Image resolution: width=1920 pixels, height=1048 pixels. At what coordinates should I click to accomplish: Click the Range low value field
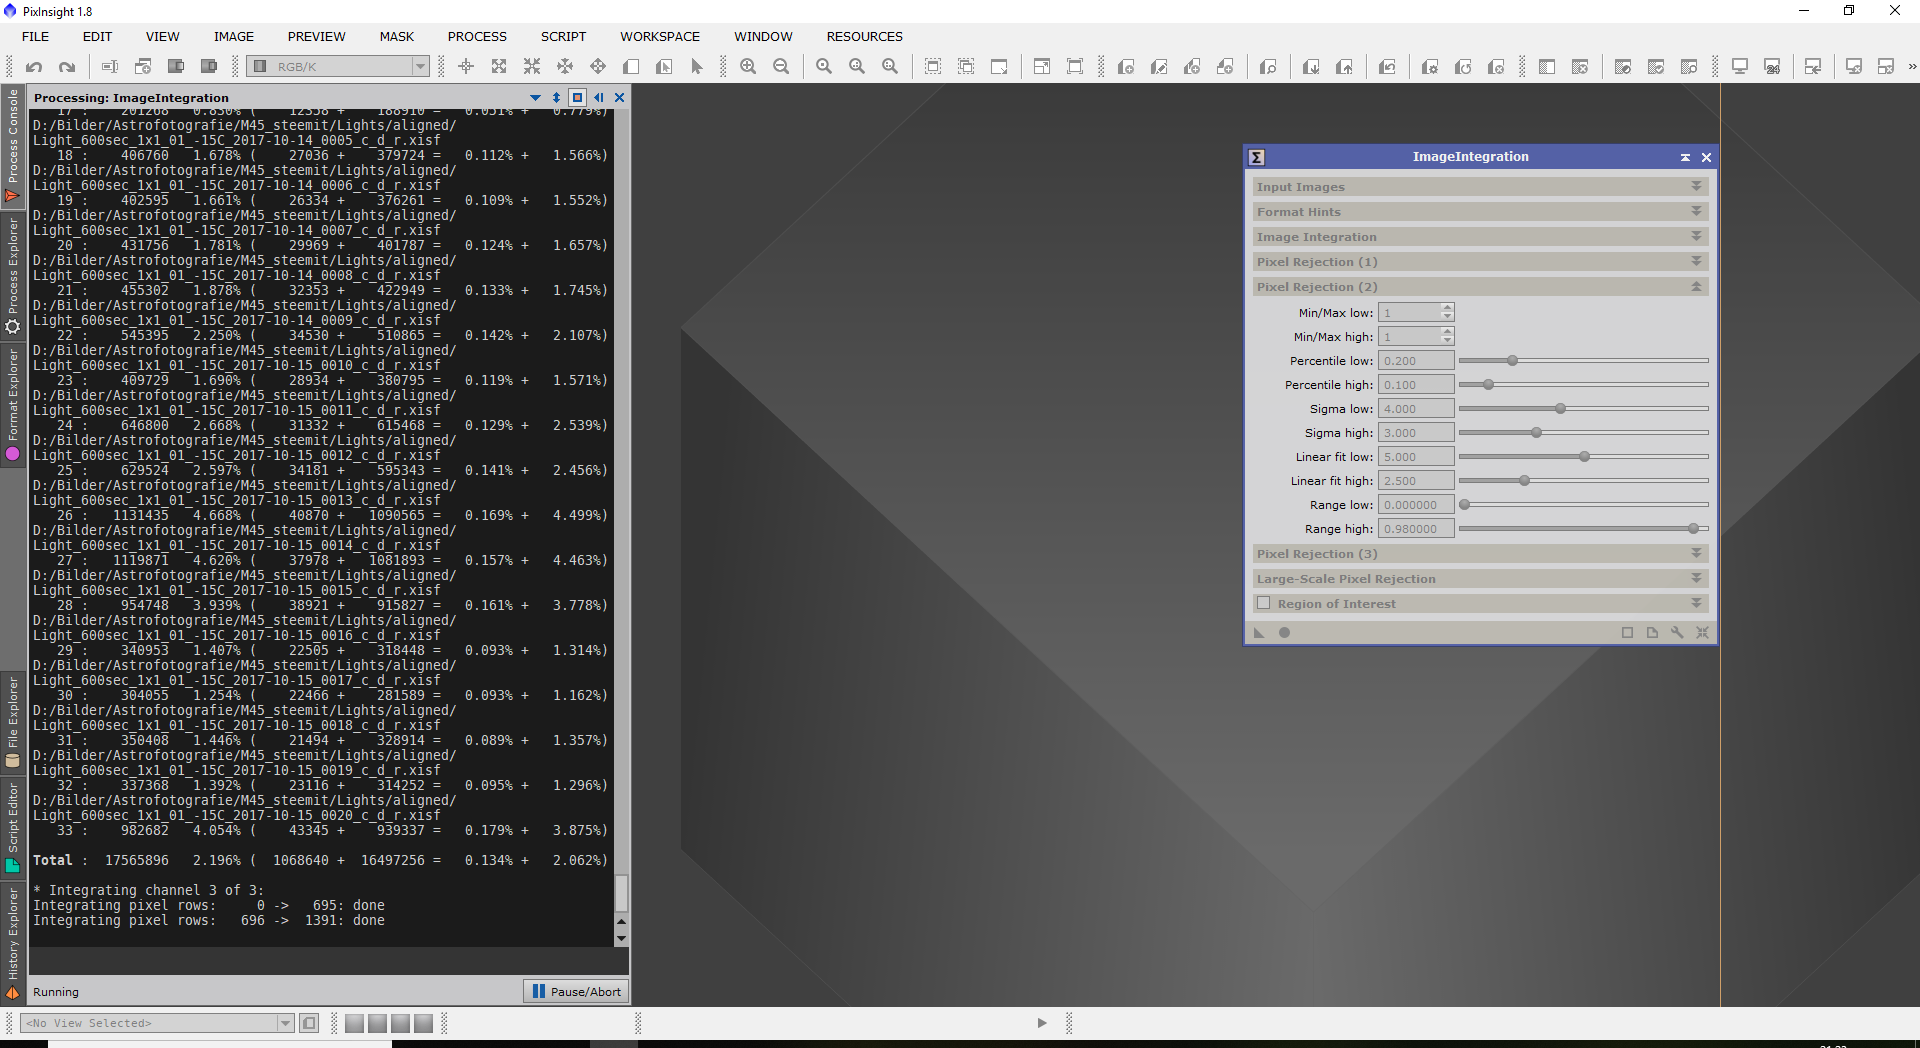1416,504
